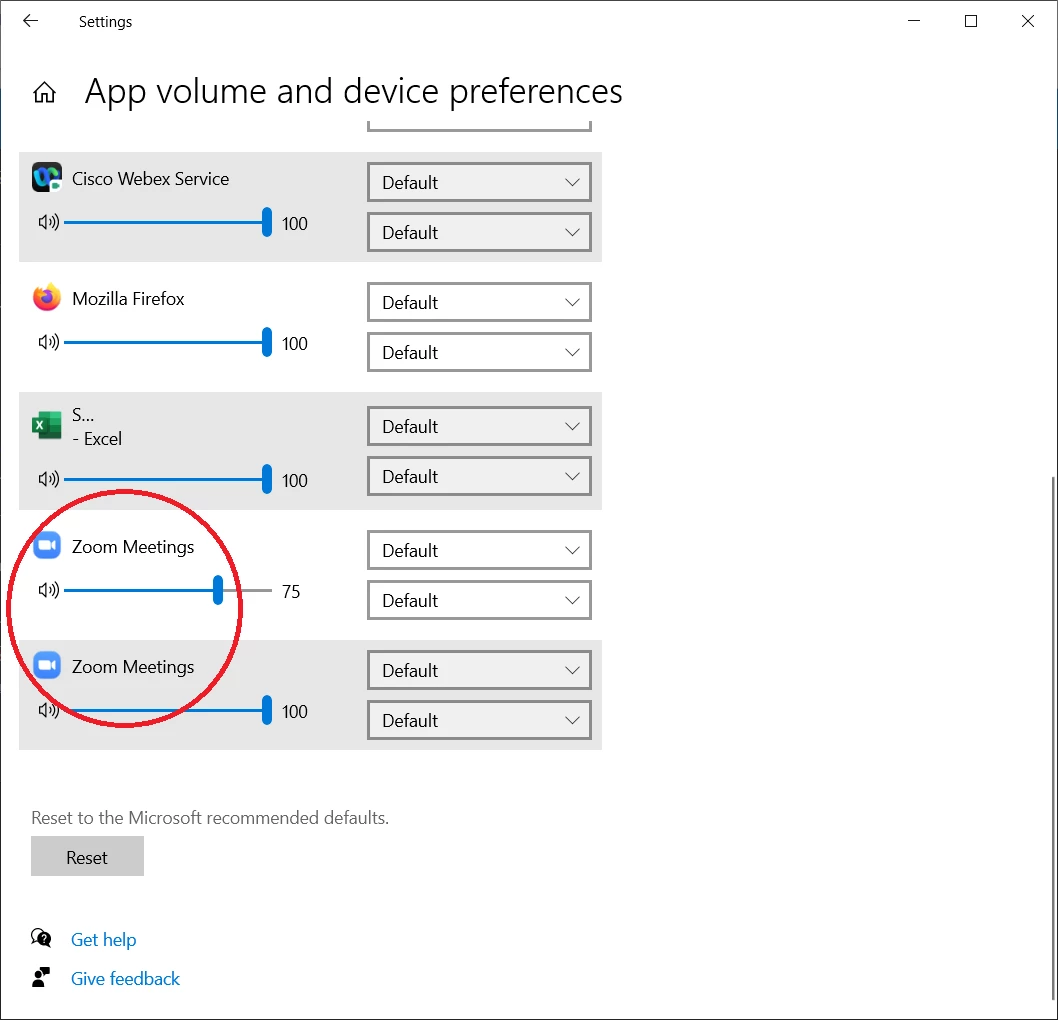The height and width of the screenshot is (1020, 1058).
Task: Click the '100' value beside Excel slider
Action: (x=294, y=480)
